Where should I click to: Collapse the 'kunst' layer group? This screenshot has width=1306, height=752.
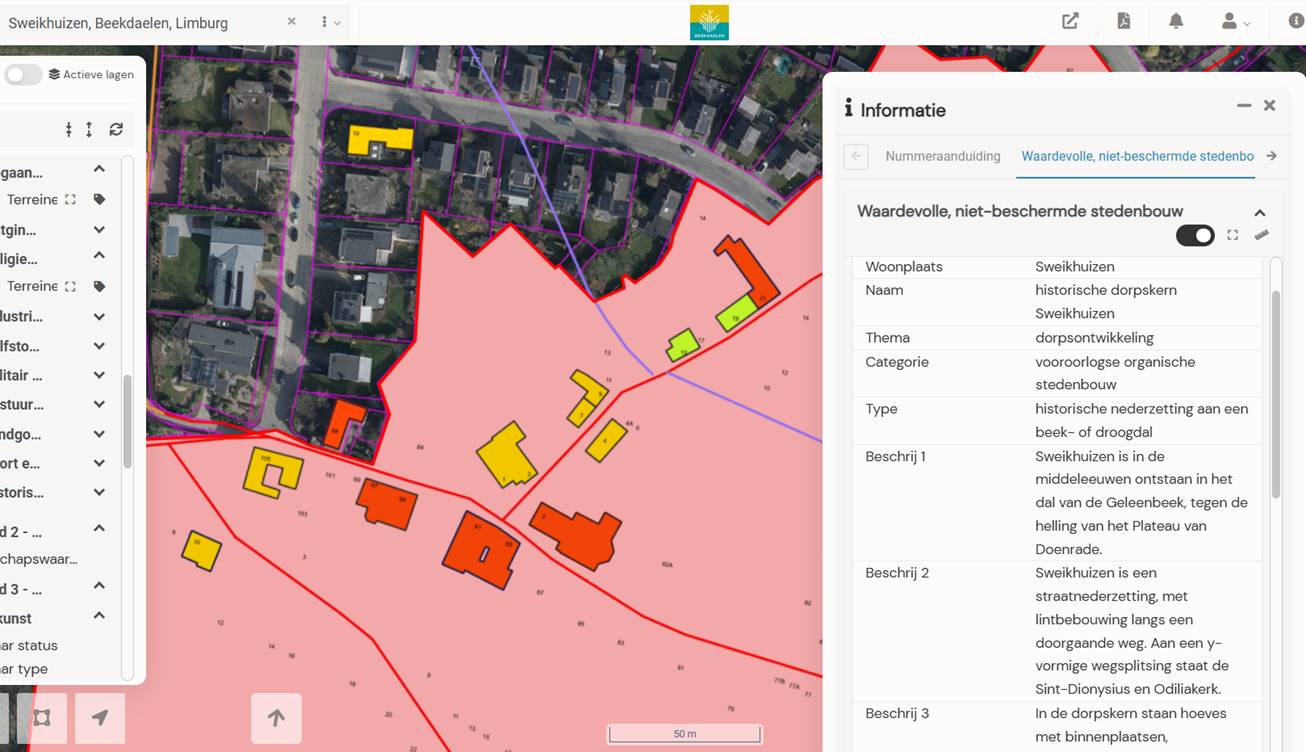coord(99,616)
